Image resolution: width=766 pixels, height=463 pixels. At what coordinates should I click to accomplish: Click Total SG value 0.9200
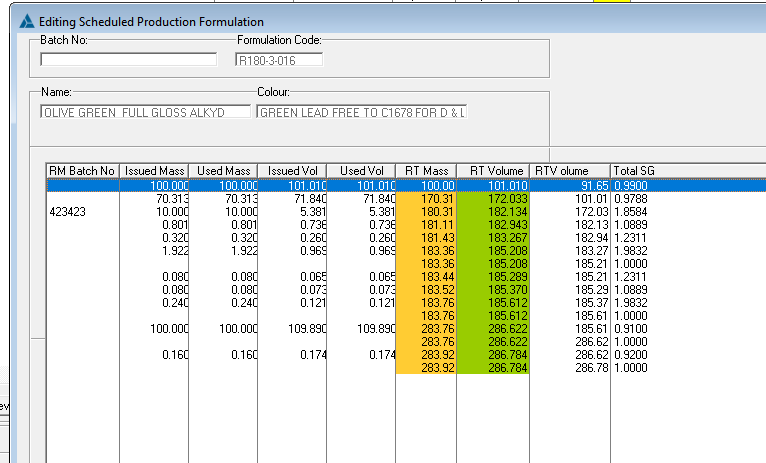pos(631,355)
